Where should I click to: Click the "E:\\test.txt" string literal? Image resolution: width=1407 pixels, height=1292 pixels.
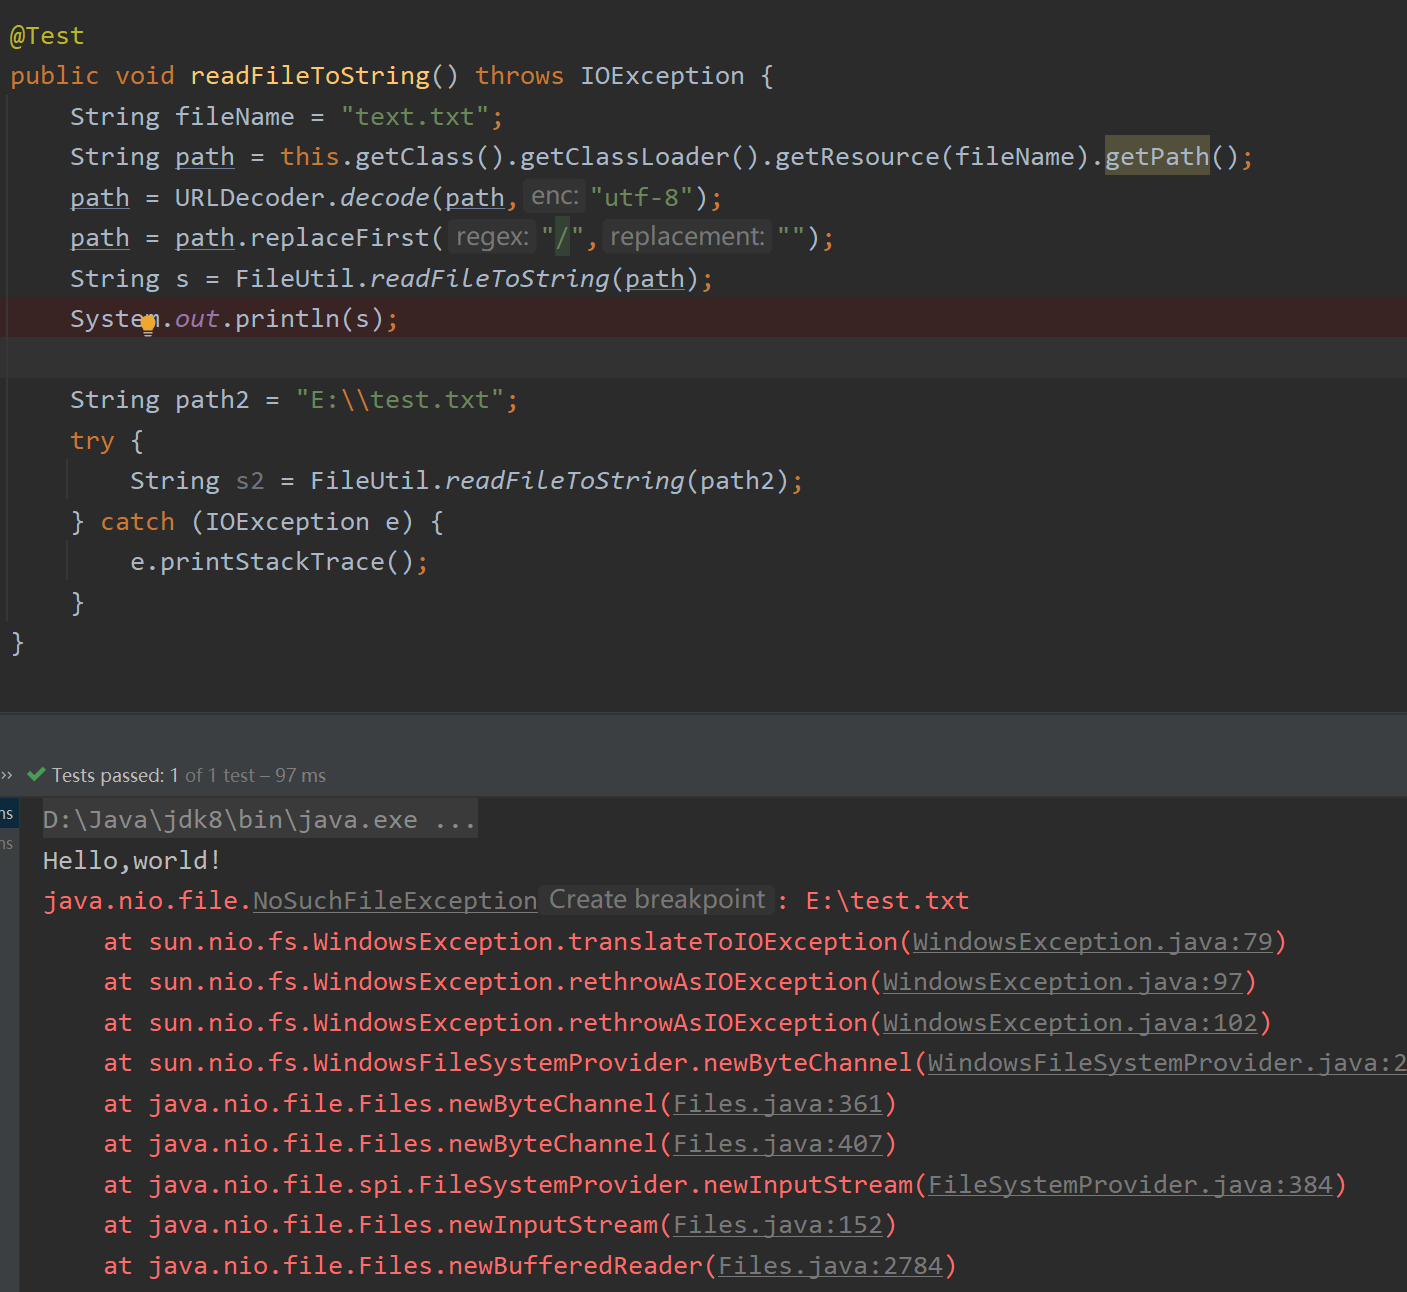(400, 400)
